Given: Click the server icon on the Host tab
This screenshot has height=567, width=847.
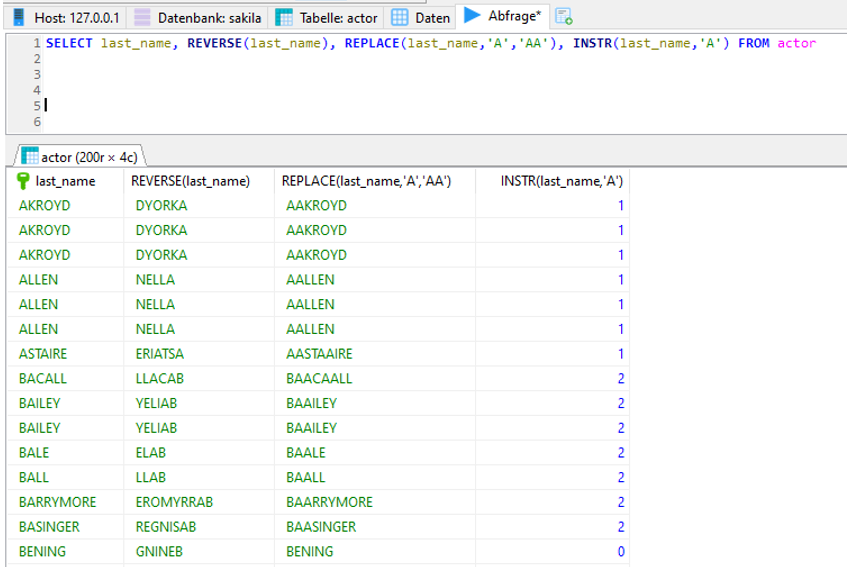Looking at the screenshot, I should point(19,18).
